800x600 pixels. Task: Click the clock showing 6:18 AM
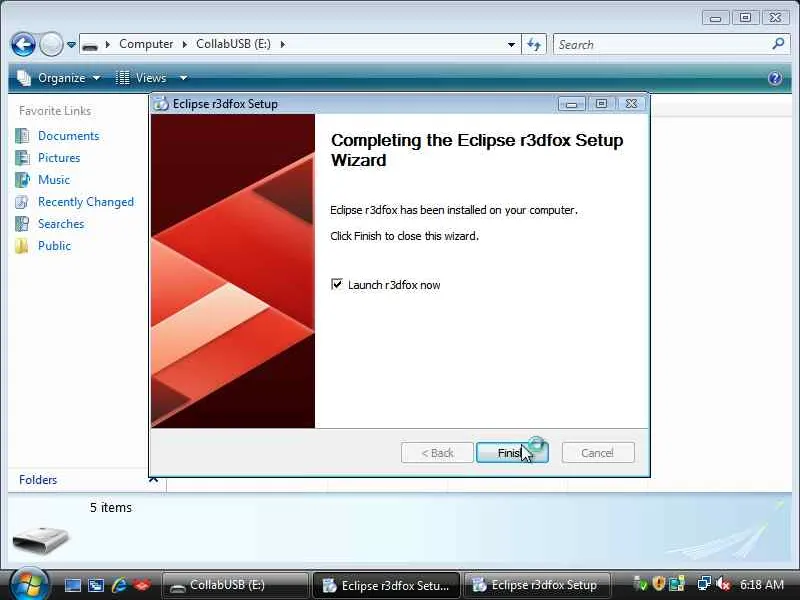click(762, 584)
